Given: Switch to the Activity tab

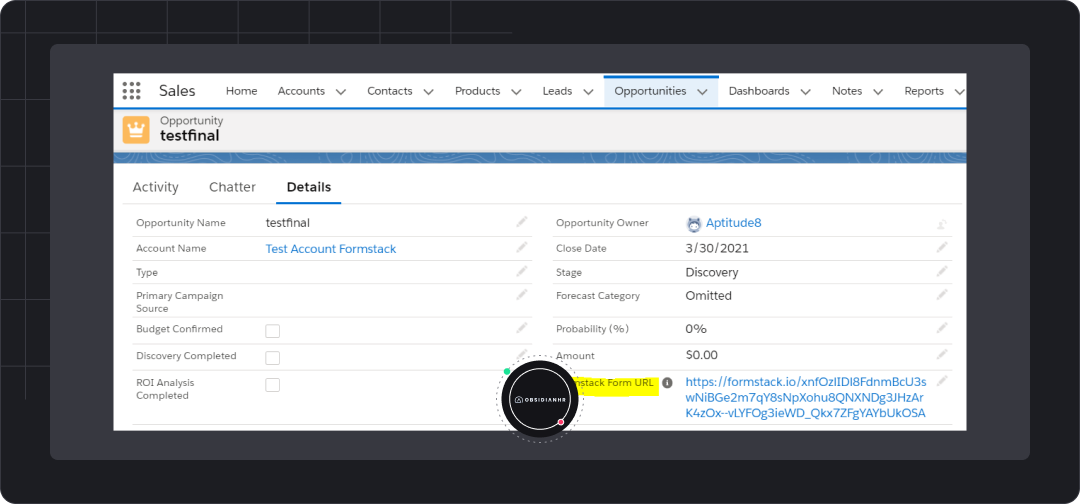Looking at the screenshot, I should click(156, 187).
